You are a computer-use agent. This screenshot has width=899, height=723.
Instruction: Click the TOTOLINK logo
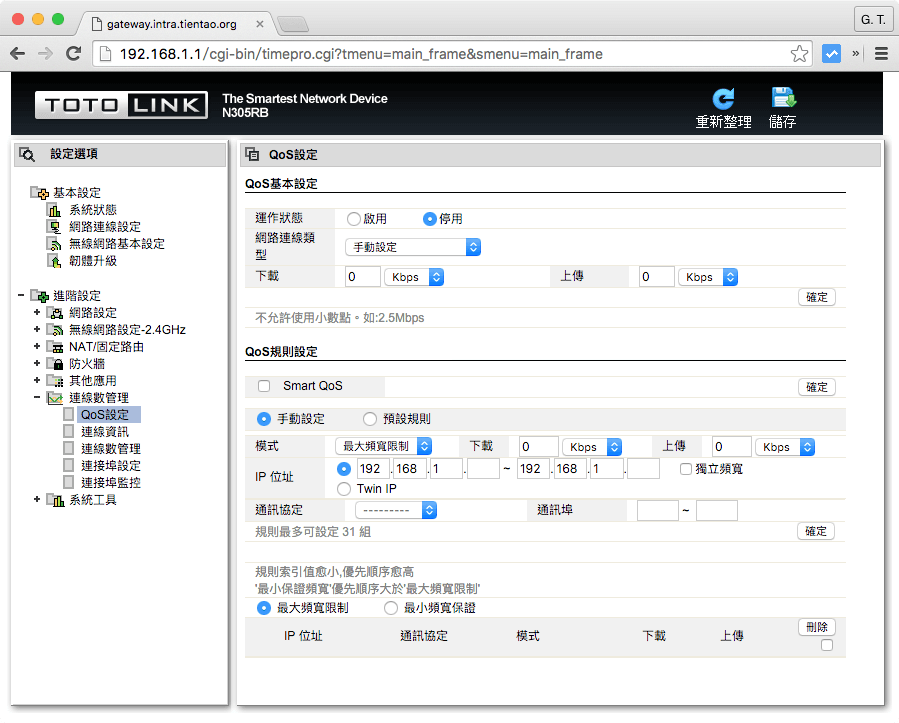(x=120, y=104)
